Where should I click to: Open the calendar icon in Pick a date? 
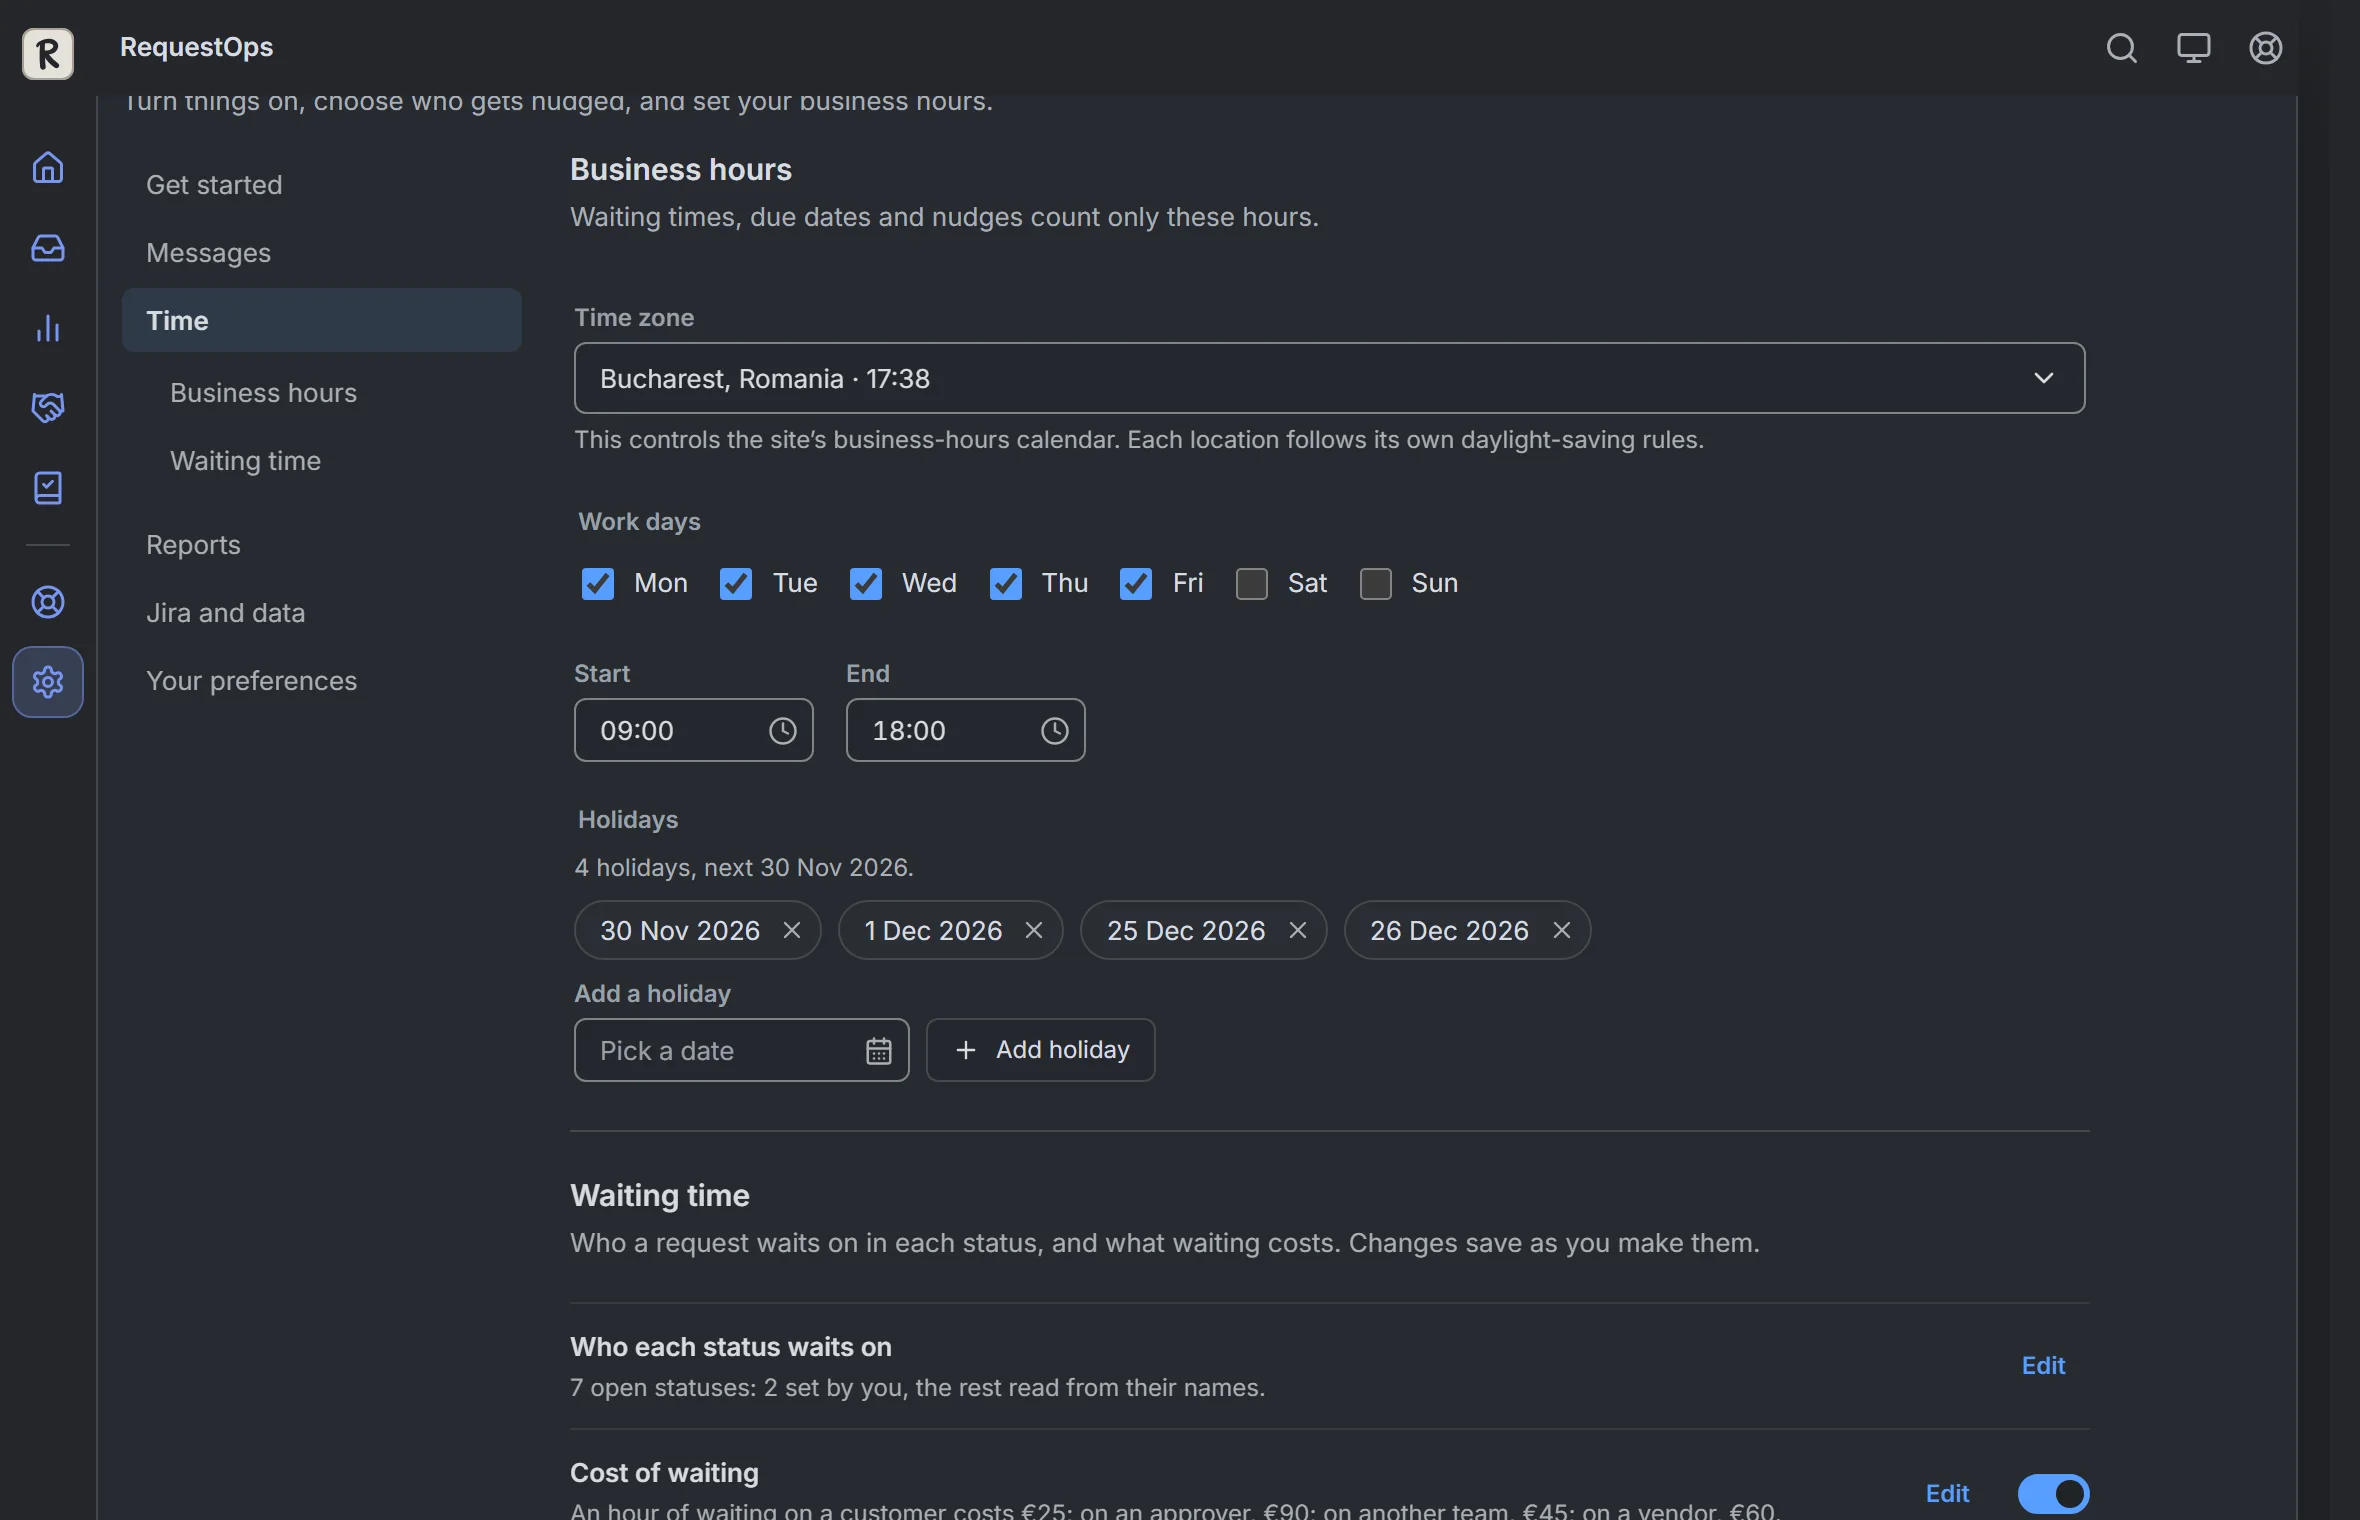[878, 1050]
